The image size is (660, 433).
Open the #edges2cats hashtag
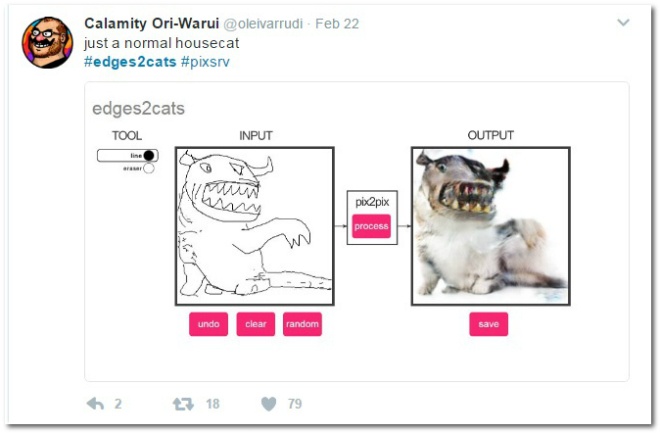coord(130,62)
